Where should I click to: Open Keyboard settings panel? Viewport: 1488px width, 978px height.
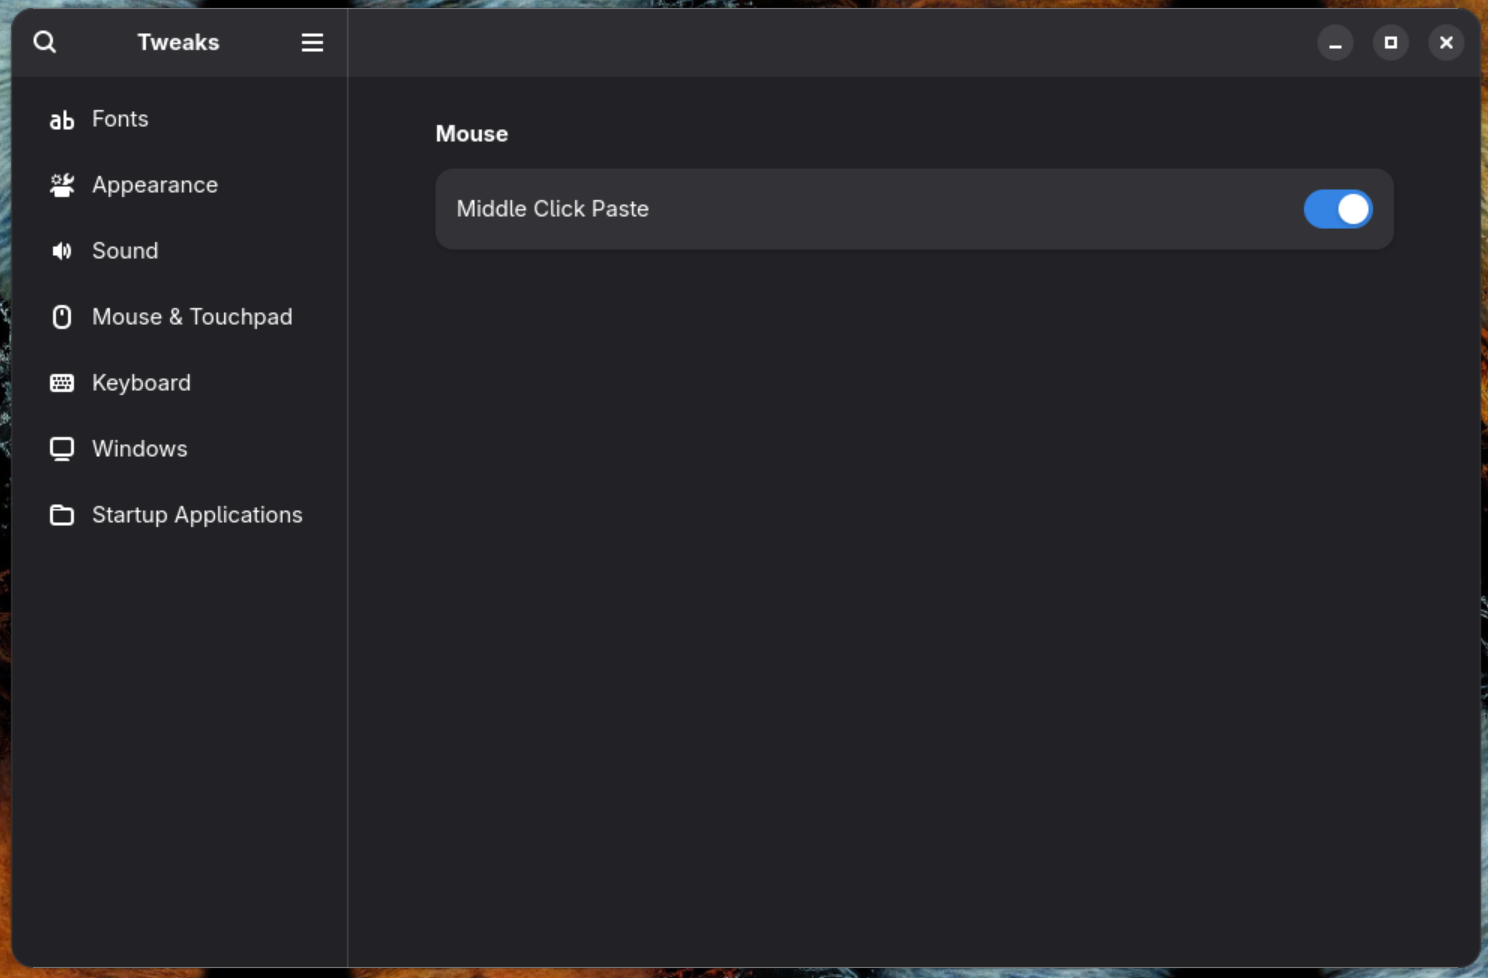click(141, 382)
